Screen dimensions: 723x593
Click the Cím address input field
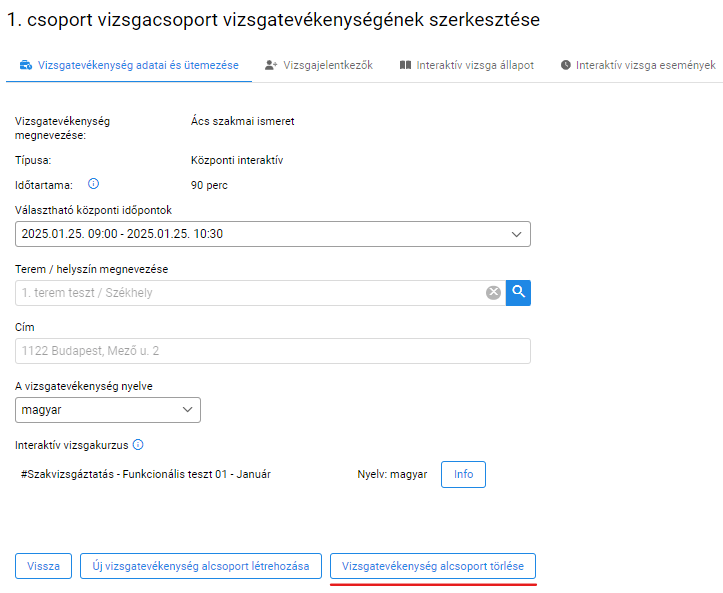tap(273, 351)
